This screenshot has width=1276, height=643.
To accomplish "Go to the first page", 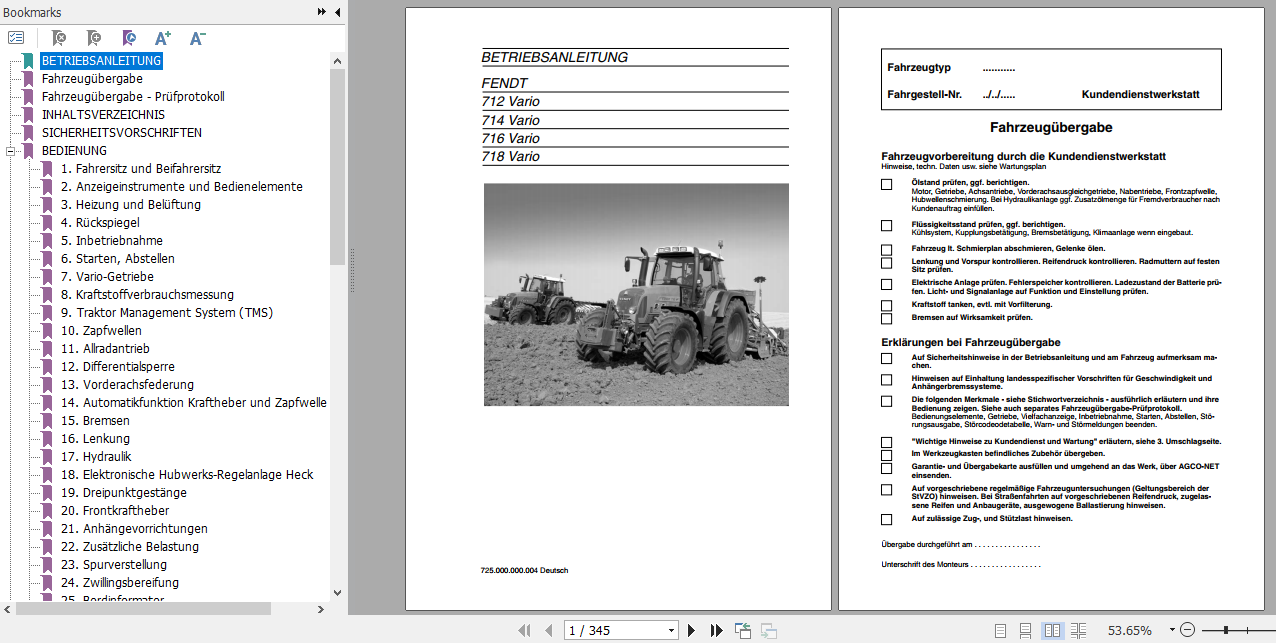I will (x=524, y=630).
